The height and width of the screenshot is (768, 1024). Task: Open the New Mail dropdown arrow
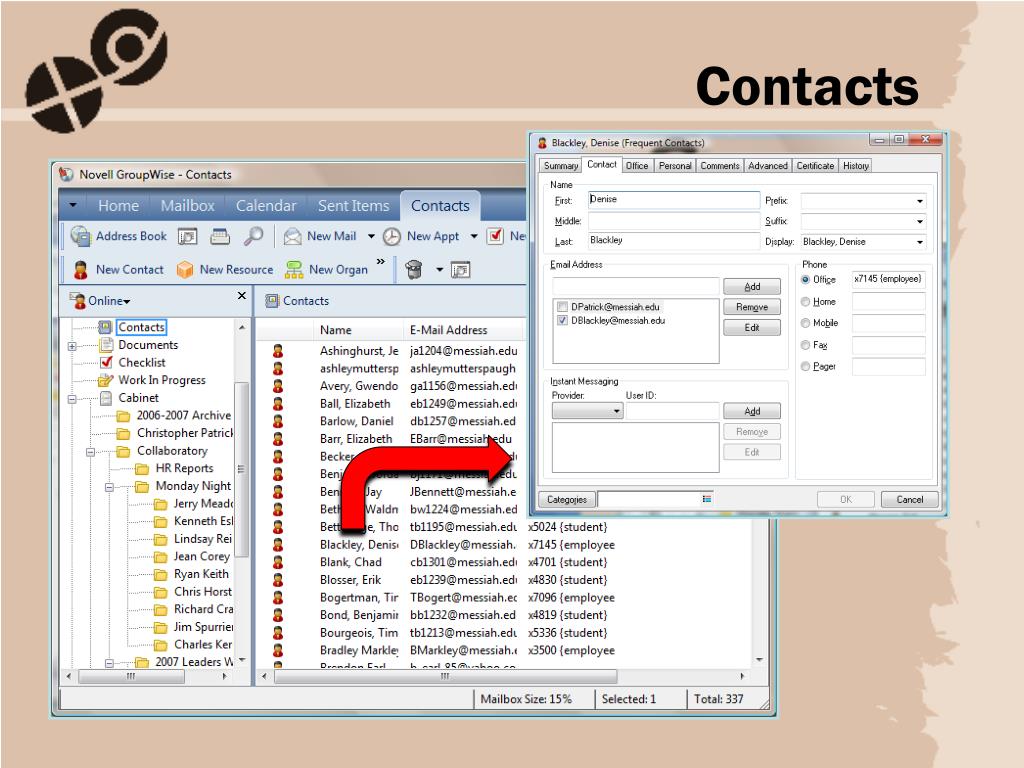pyautogui.click(x=370, y=236)
